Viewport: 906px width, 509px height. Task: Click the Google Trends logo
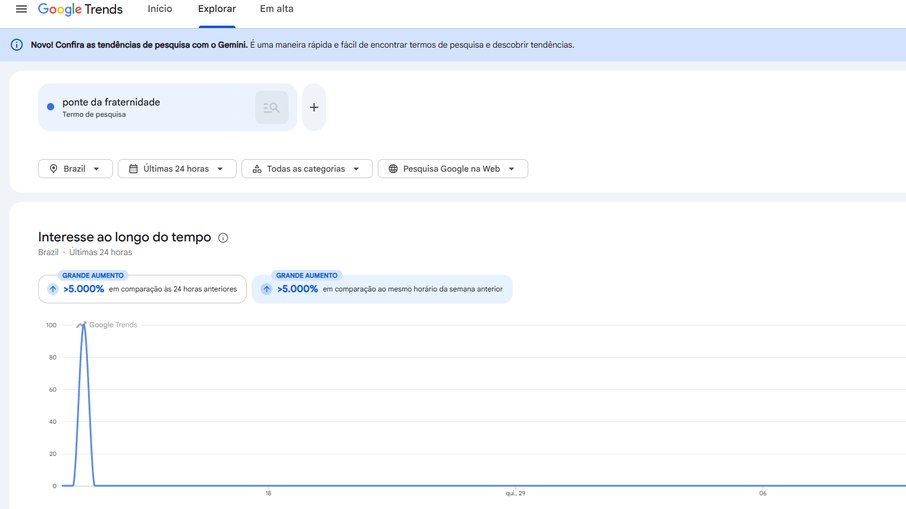[80, 9]
